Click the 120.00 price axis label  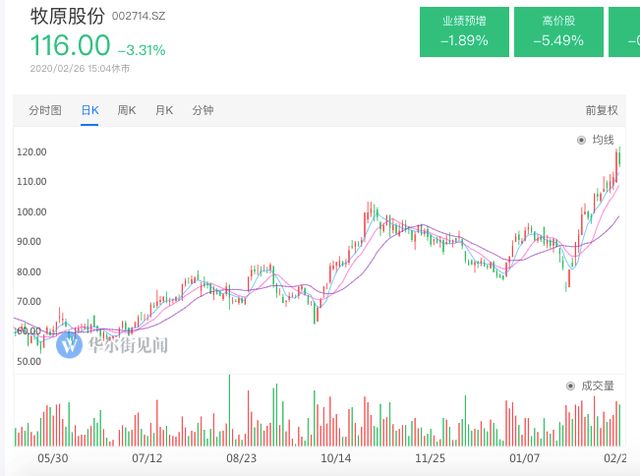click(x=32, y=152)
